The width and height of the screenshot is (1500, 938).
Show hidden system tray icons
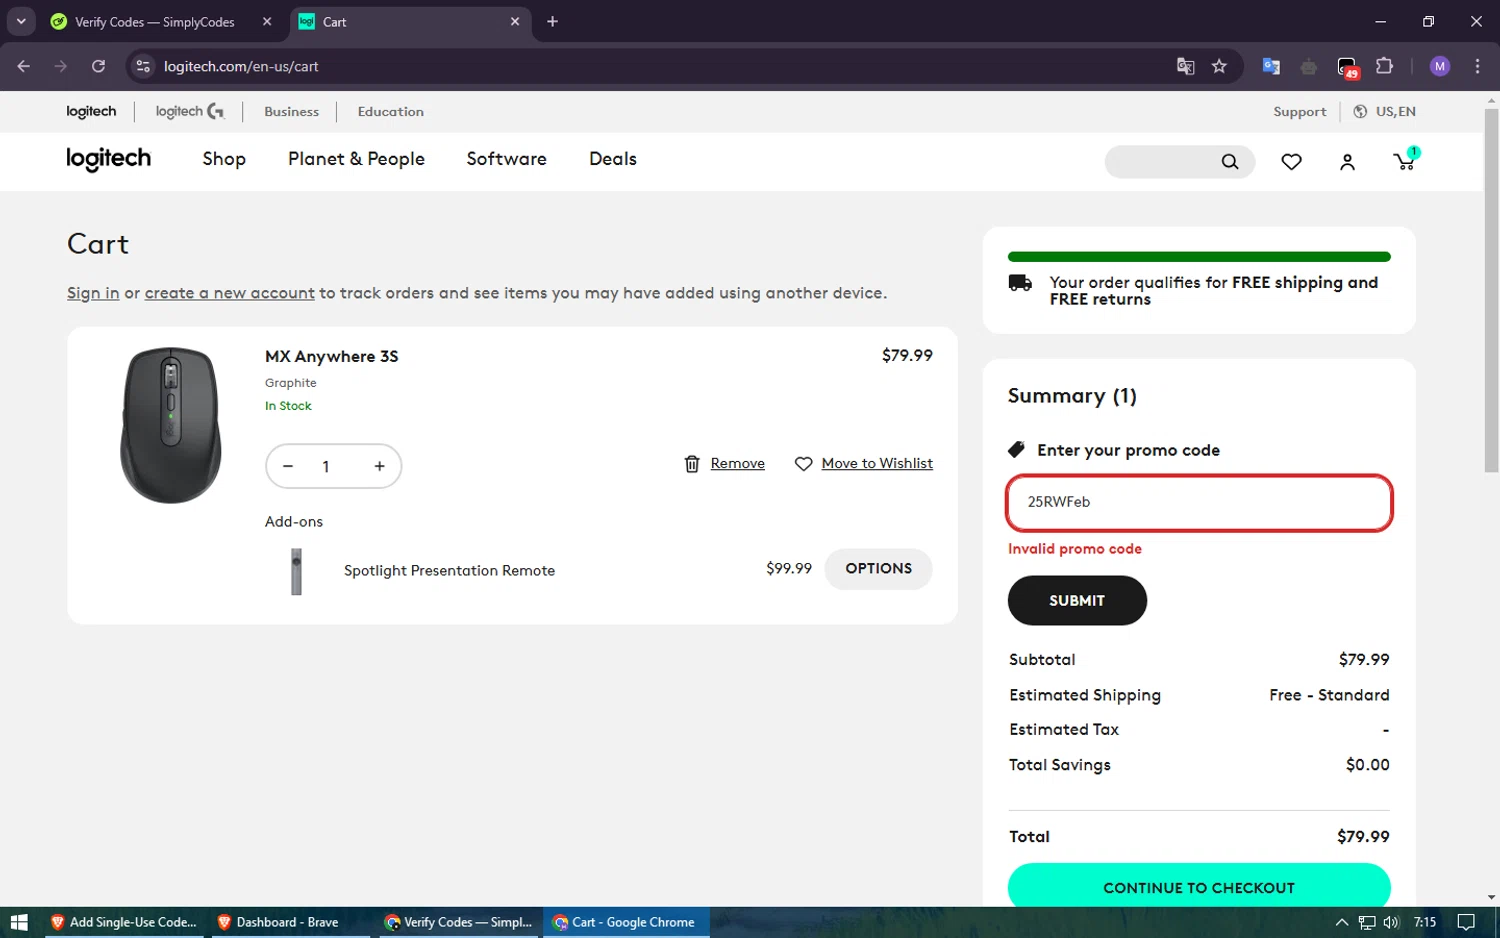click(x=1342, y=922)
